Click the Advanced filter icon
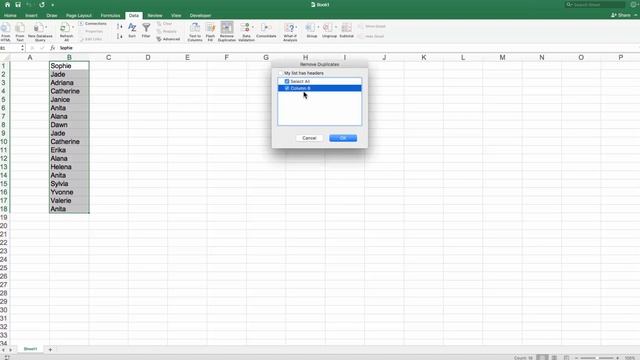This screenshot has height=360, width=640. 168,39
